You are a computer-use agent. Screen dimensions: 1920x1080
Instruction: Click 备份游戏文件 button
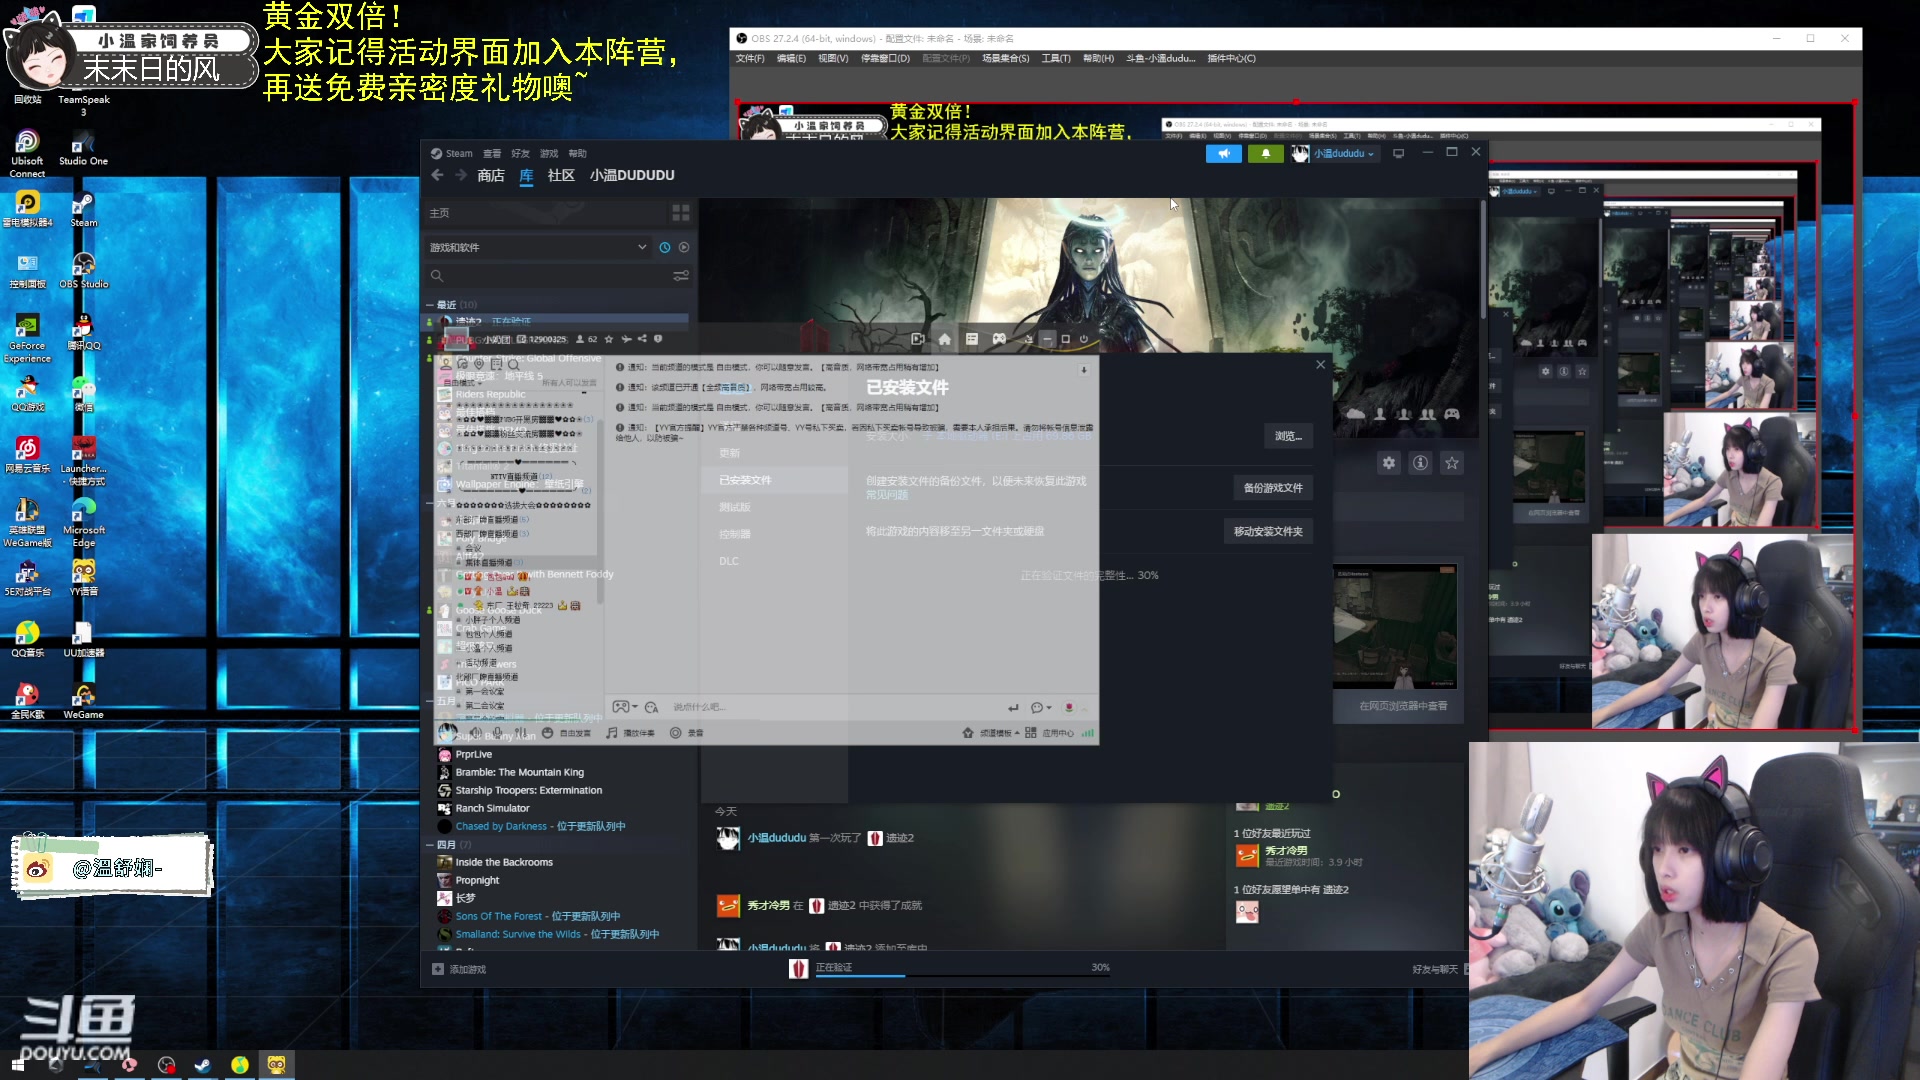point(1272,488)
